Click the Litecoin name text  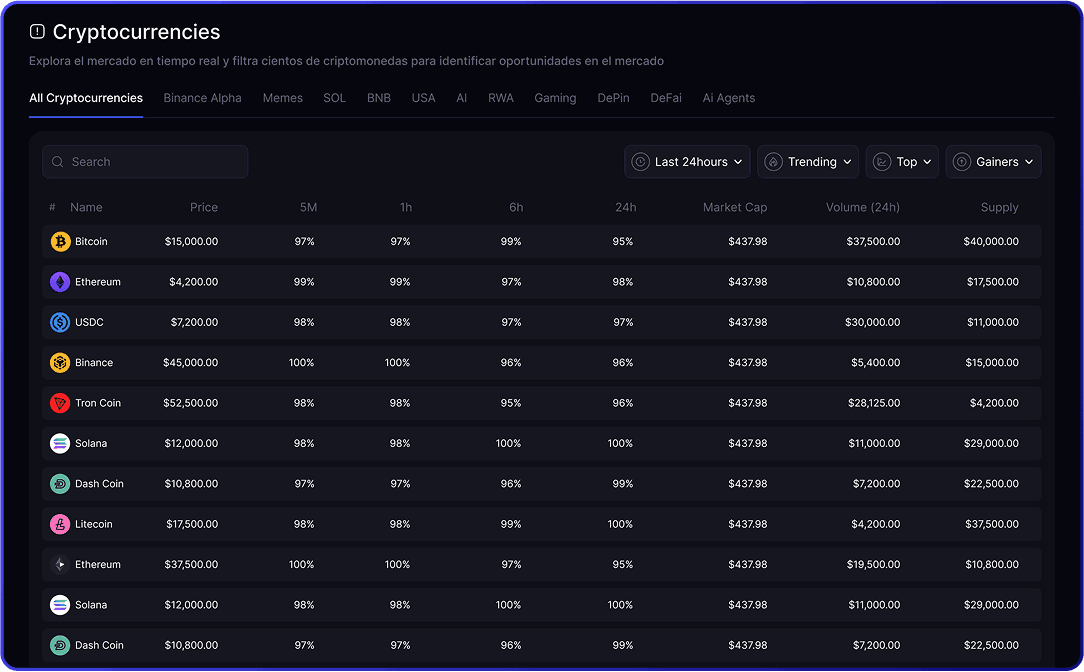tap(94, 524)
